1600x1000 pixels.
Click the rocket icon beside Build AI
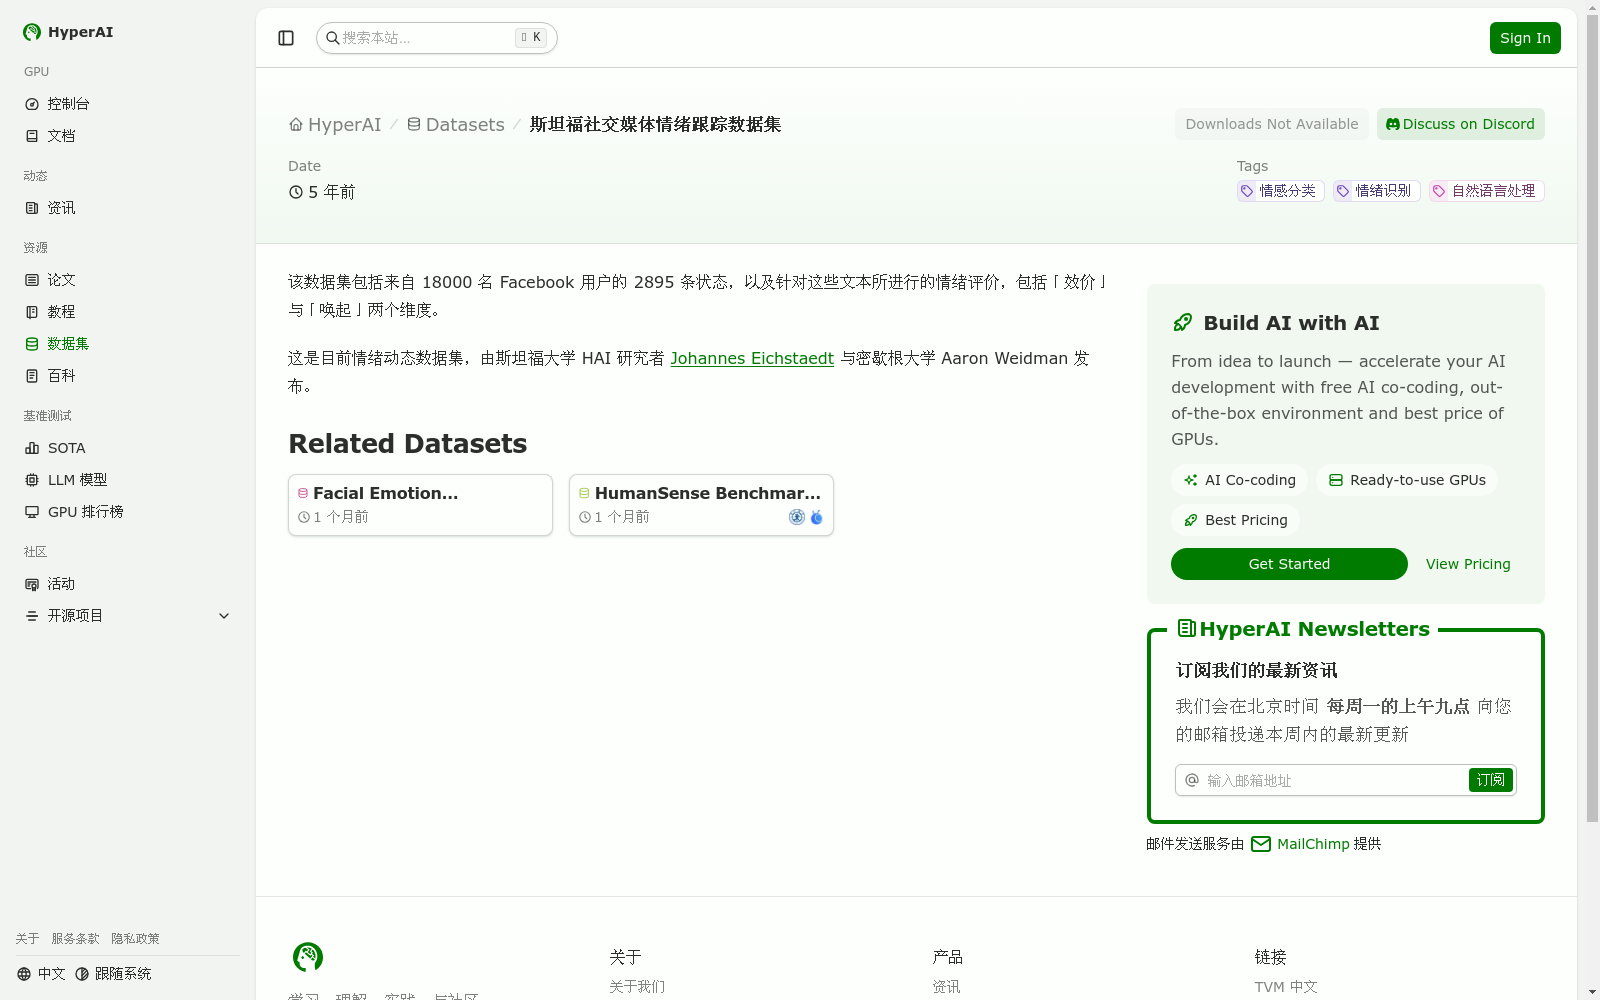(1183, 322)
